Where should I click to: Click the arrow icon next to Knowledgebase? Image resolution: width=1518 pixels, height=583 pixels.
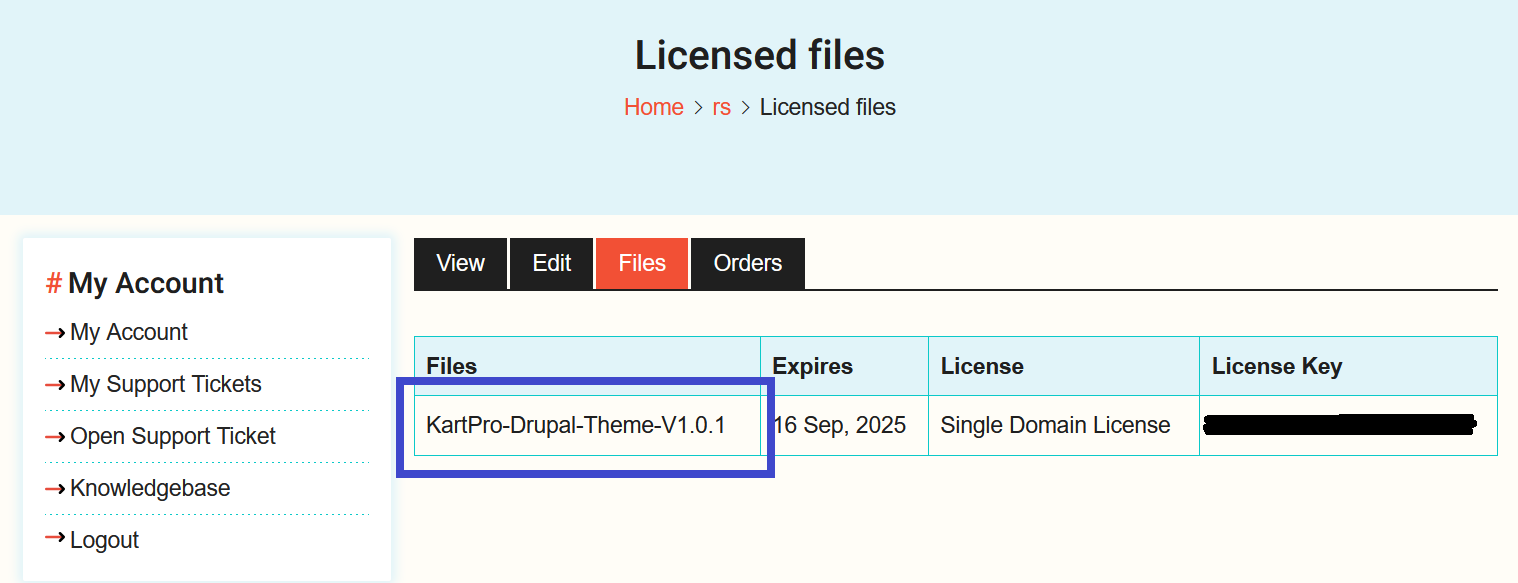tap(55, 489)
